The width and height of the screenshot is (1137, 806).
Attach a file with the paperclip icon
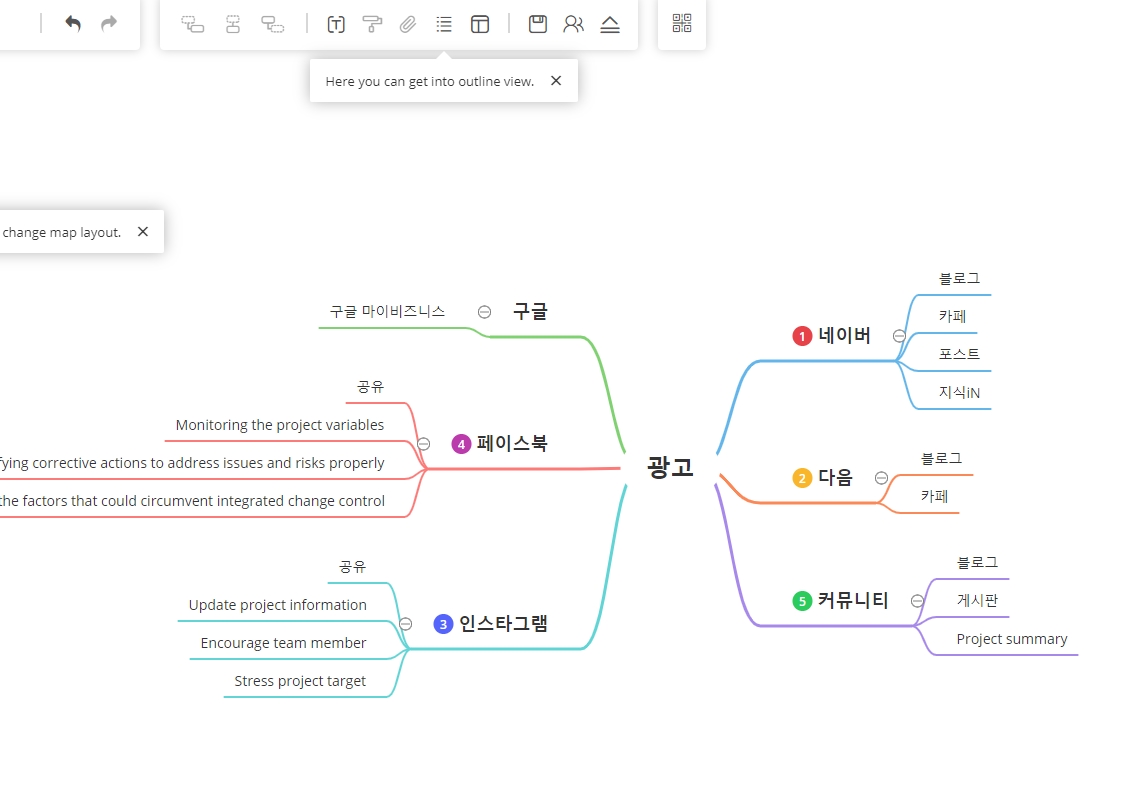tap(408, 25)
